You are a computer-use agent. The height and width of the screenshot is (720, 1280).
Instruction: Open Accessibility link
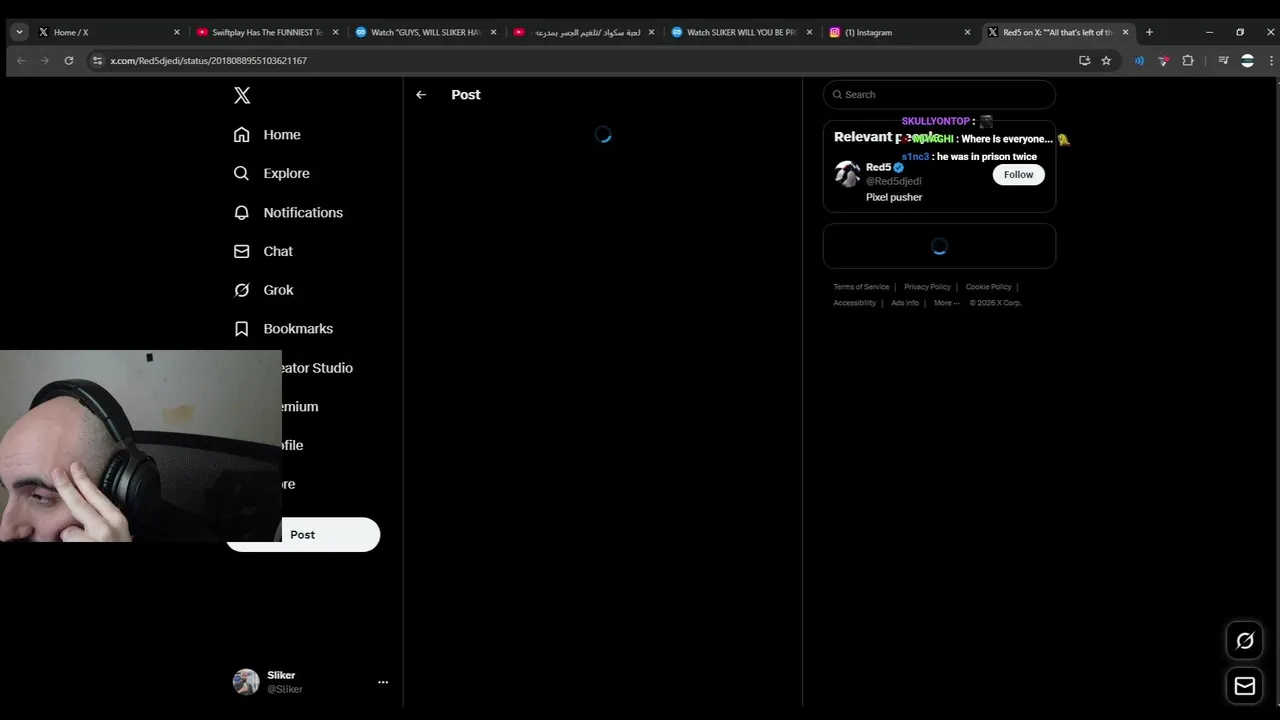pos(854,303)
